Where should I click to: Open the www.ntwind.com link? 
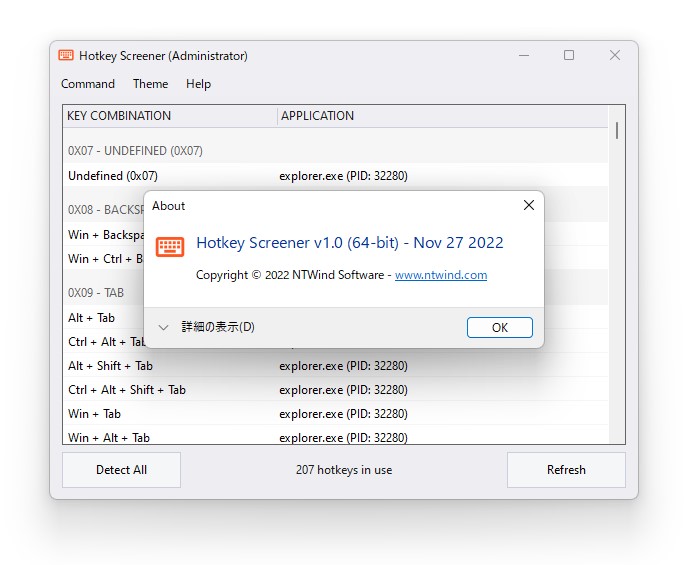tap(441, 275)
